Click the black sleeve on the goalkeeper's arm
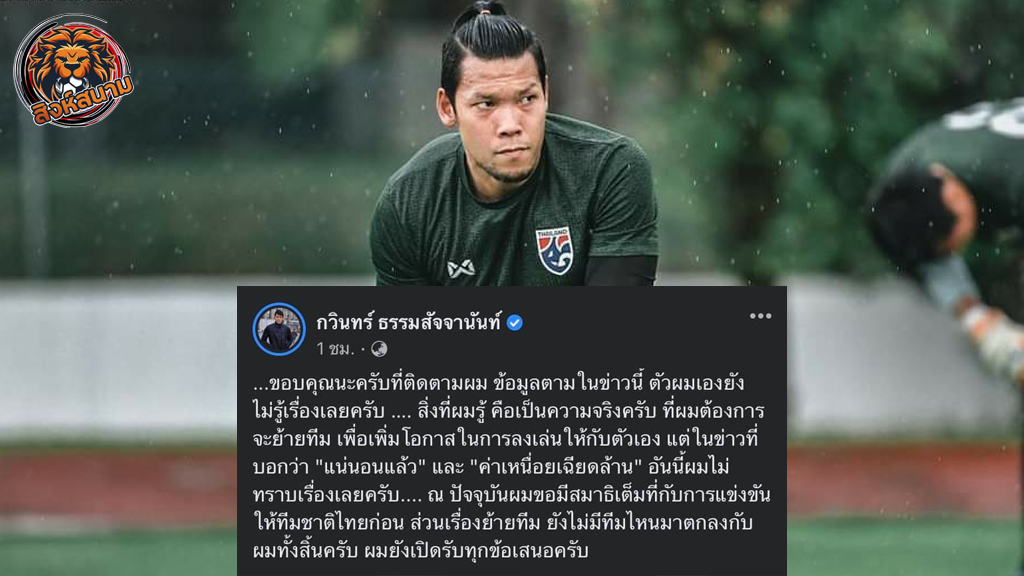1024x576 pixels. (620, 270)
